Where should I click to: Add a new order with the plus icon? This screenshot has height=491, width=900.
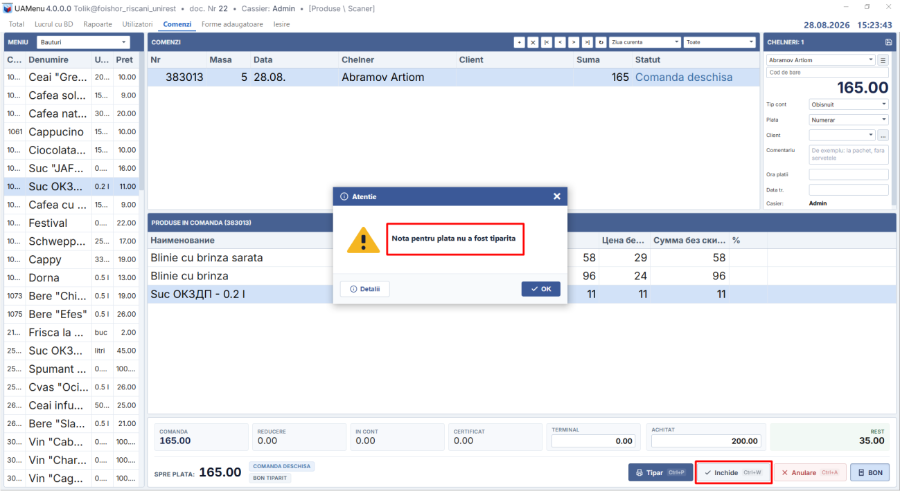[x=519, y=42]
